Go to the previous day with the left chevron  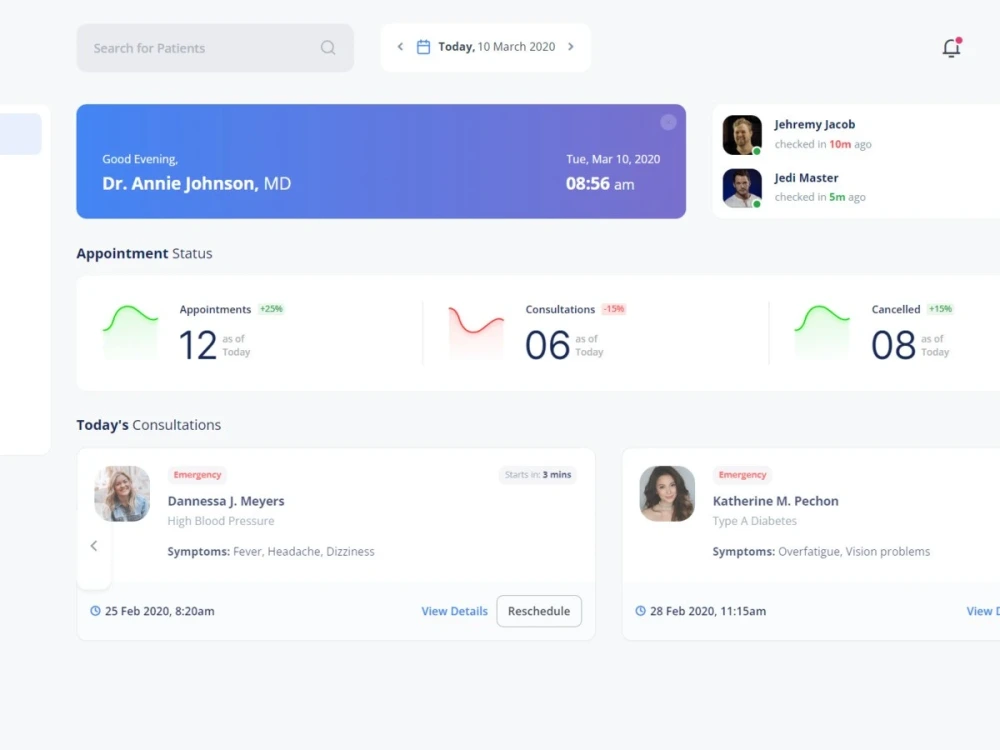tap(399, 46)
